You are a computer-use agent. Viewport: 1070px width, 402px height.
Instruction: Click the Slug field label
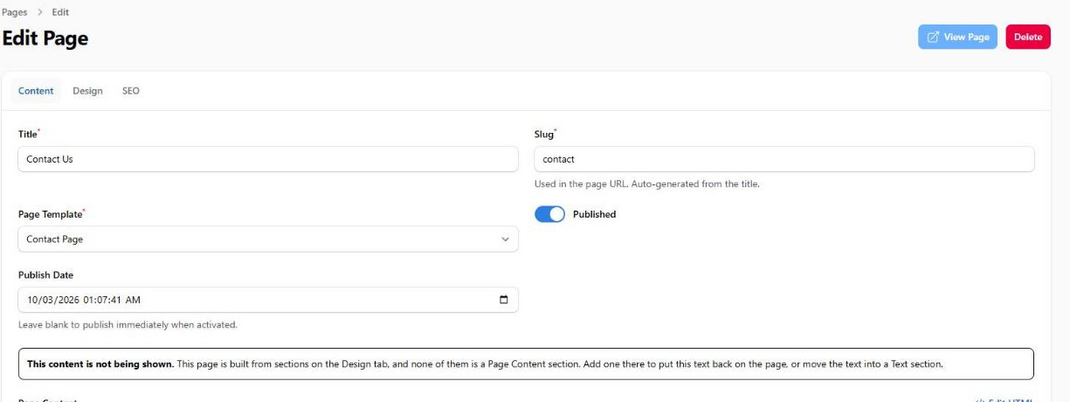coord(544,134)
